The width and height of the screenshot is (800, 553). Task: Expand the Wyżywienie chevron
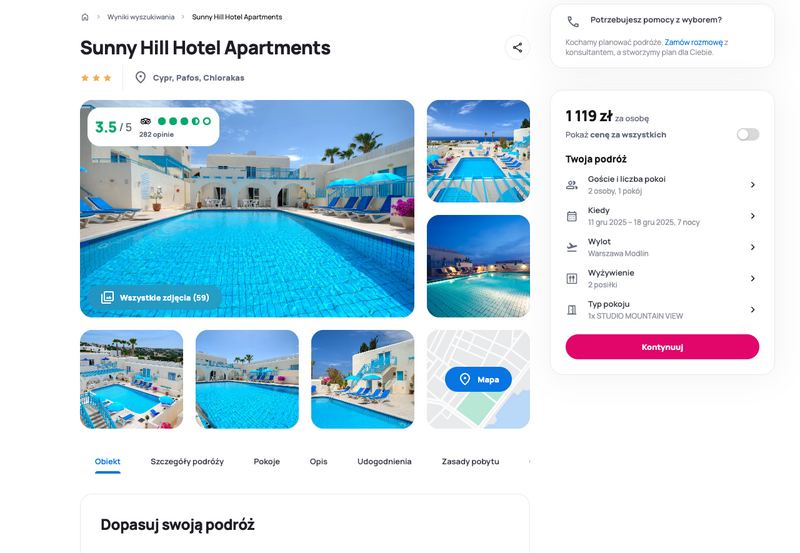coord(753,279)
